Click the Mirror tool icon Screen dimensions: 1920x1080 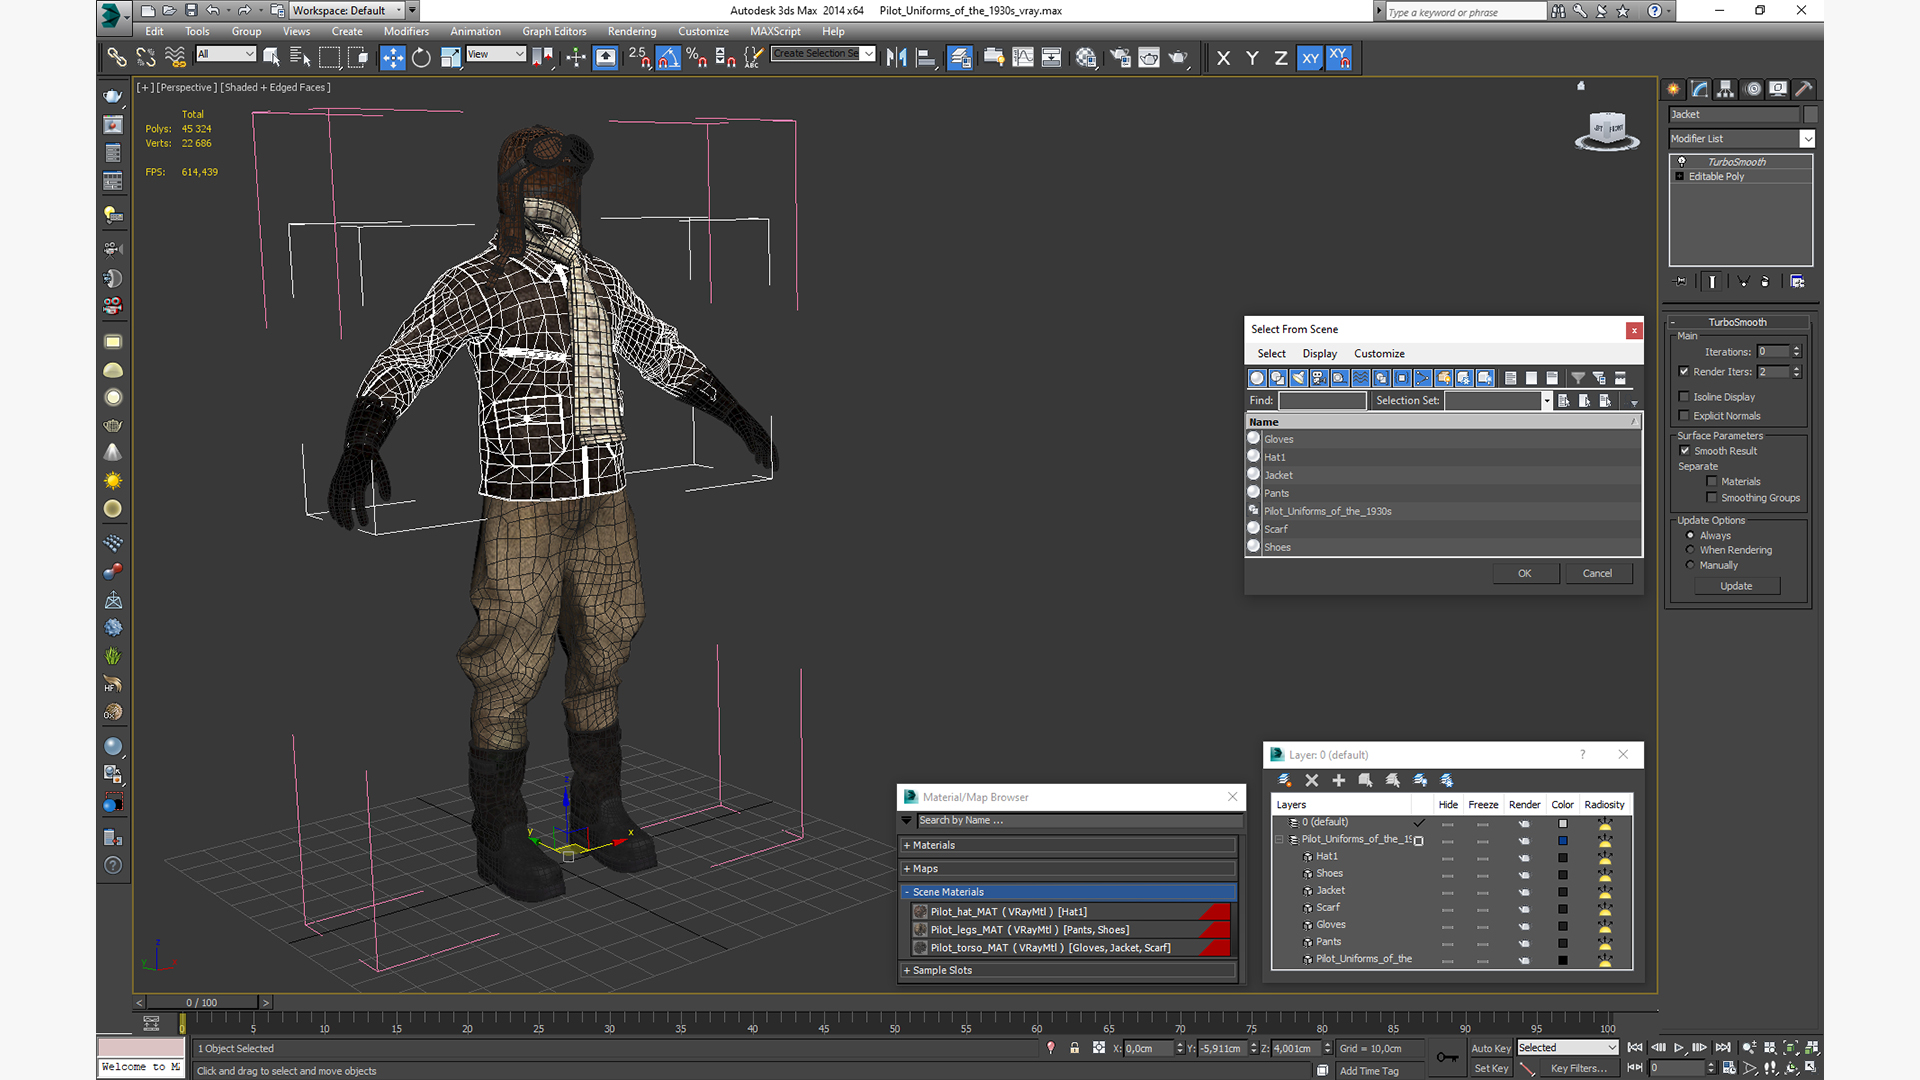click(897, 58)
